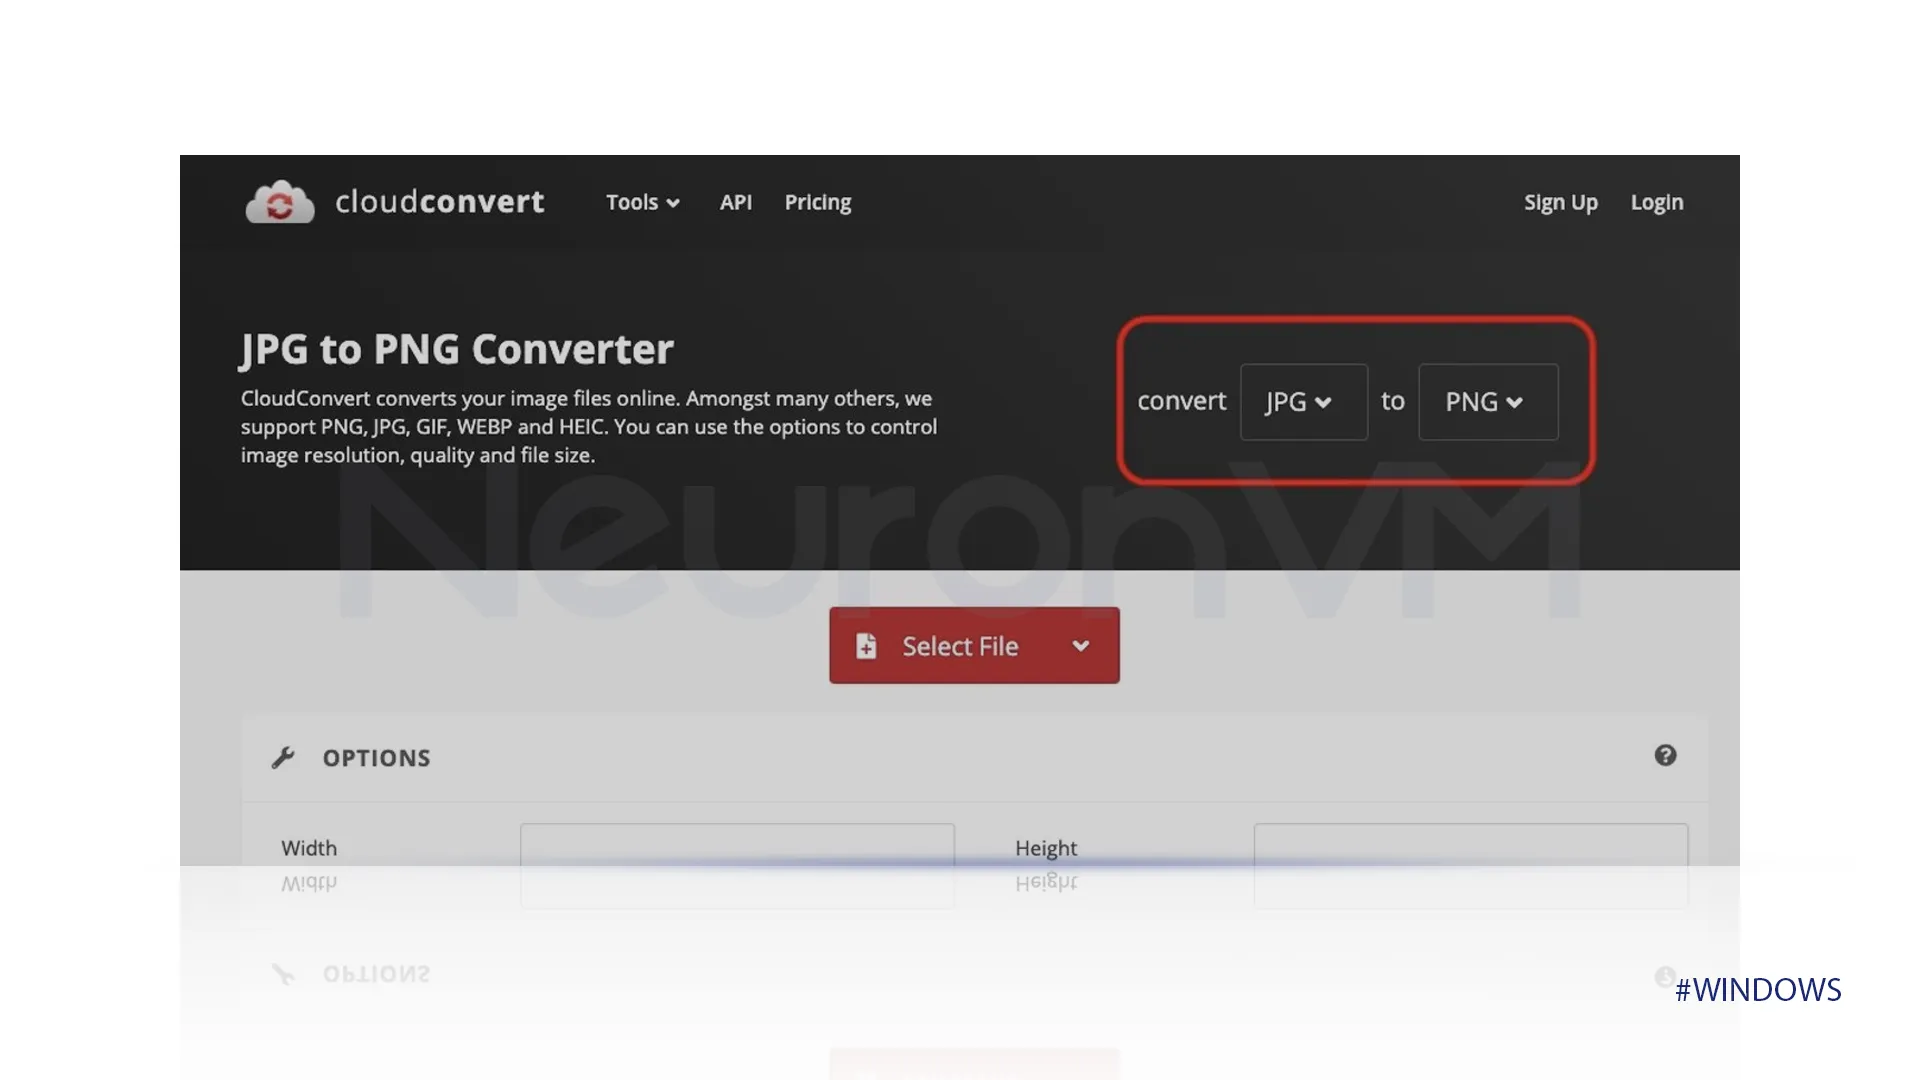Open the Login page
Screen dimensions: 1920x1080
tap(1657, 202)
